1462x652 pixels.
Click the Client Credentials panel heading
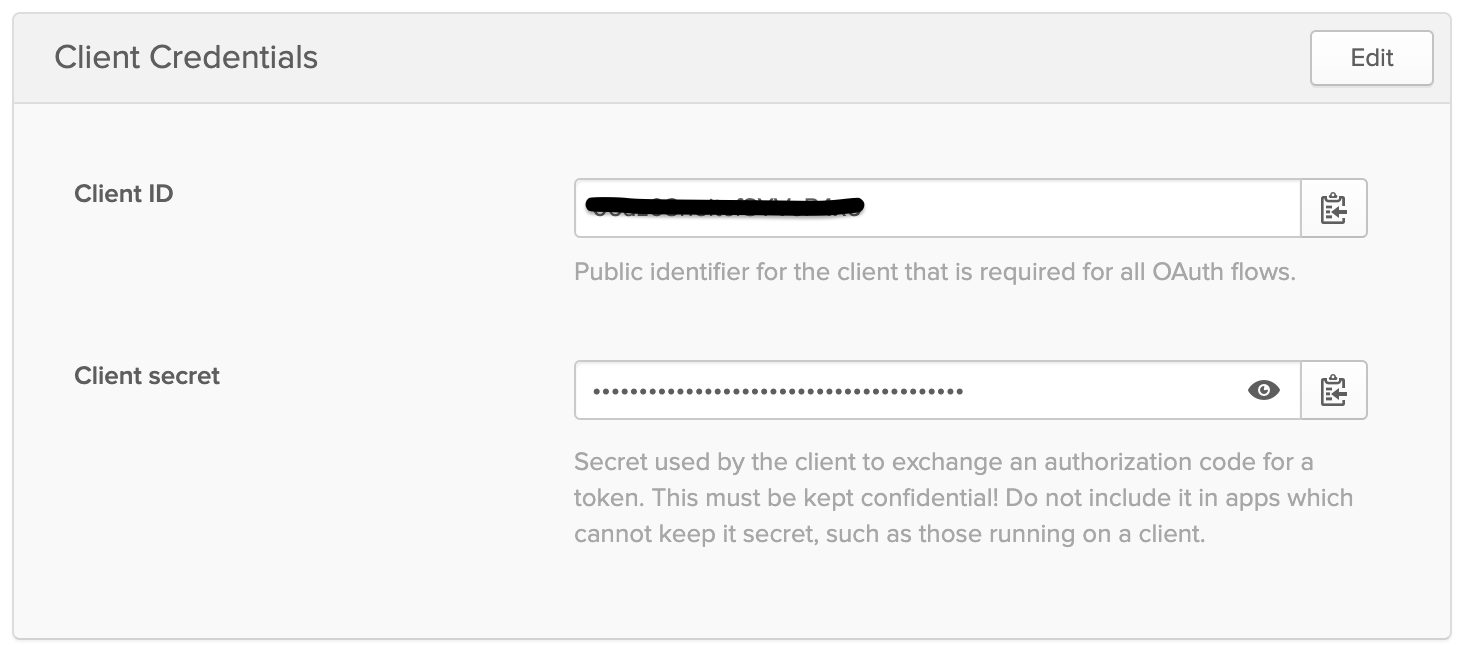pos(186,58)
